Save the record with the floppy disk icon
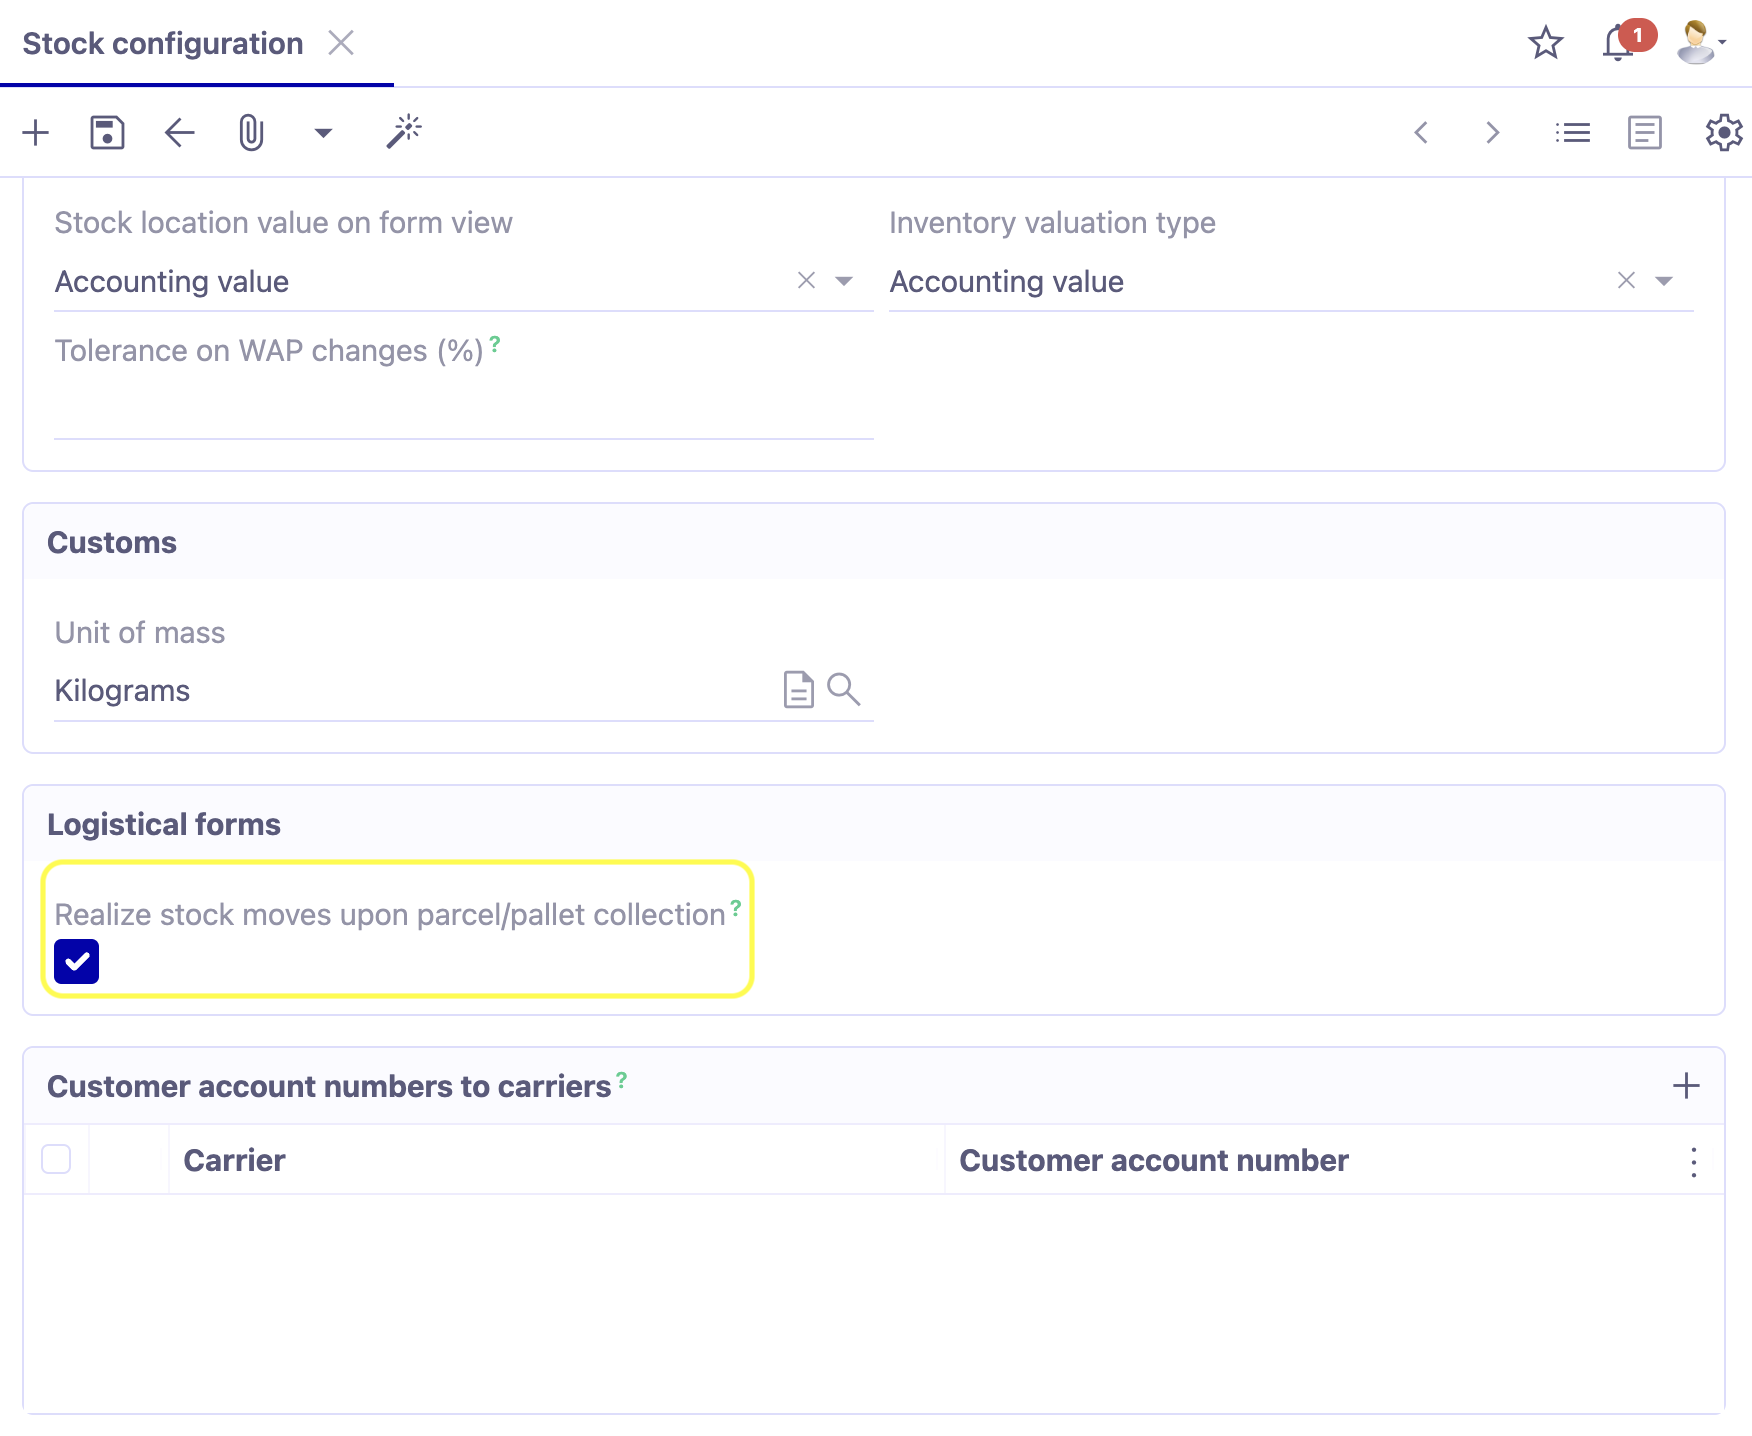 coord(107,131)
